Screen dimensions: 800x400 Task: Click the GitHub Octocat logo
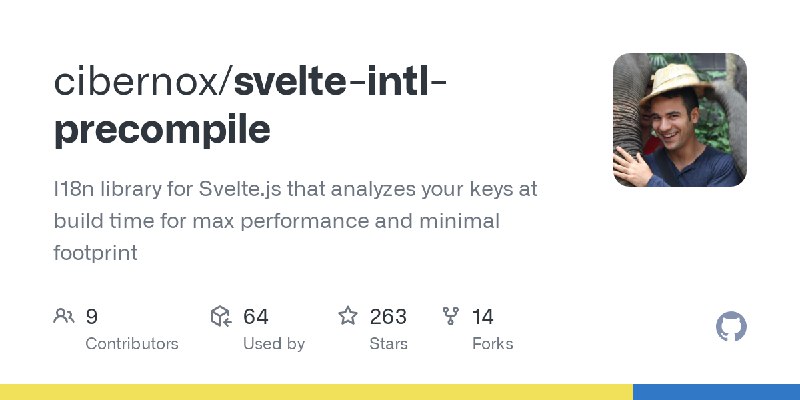tap(731, 327)
